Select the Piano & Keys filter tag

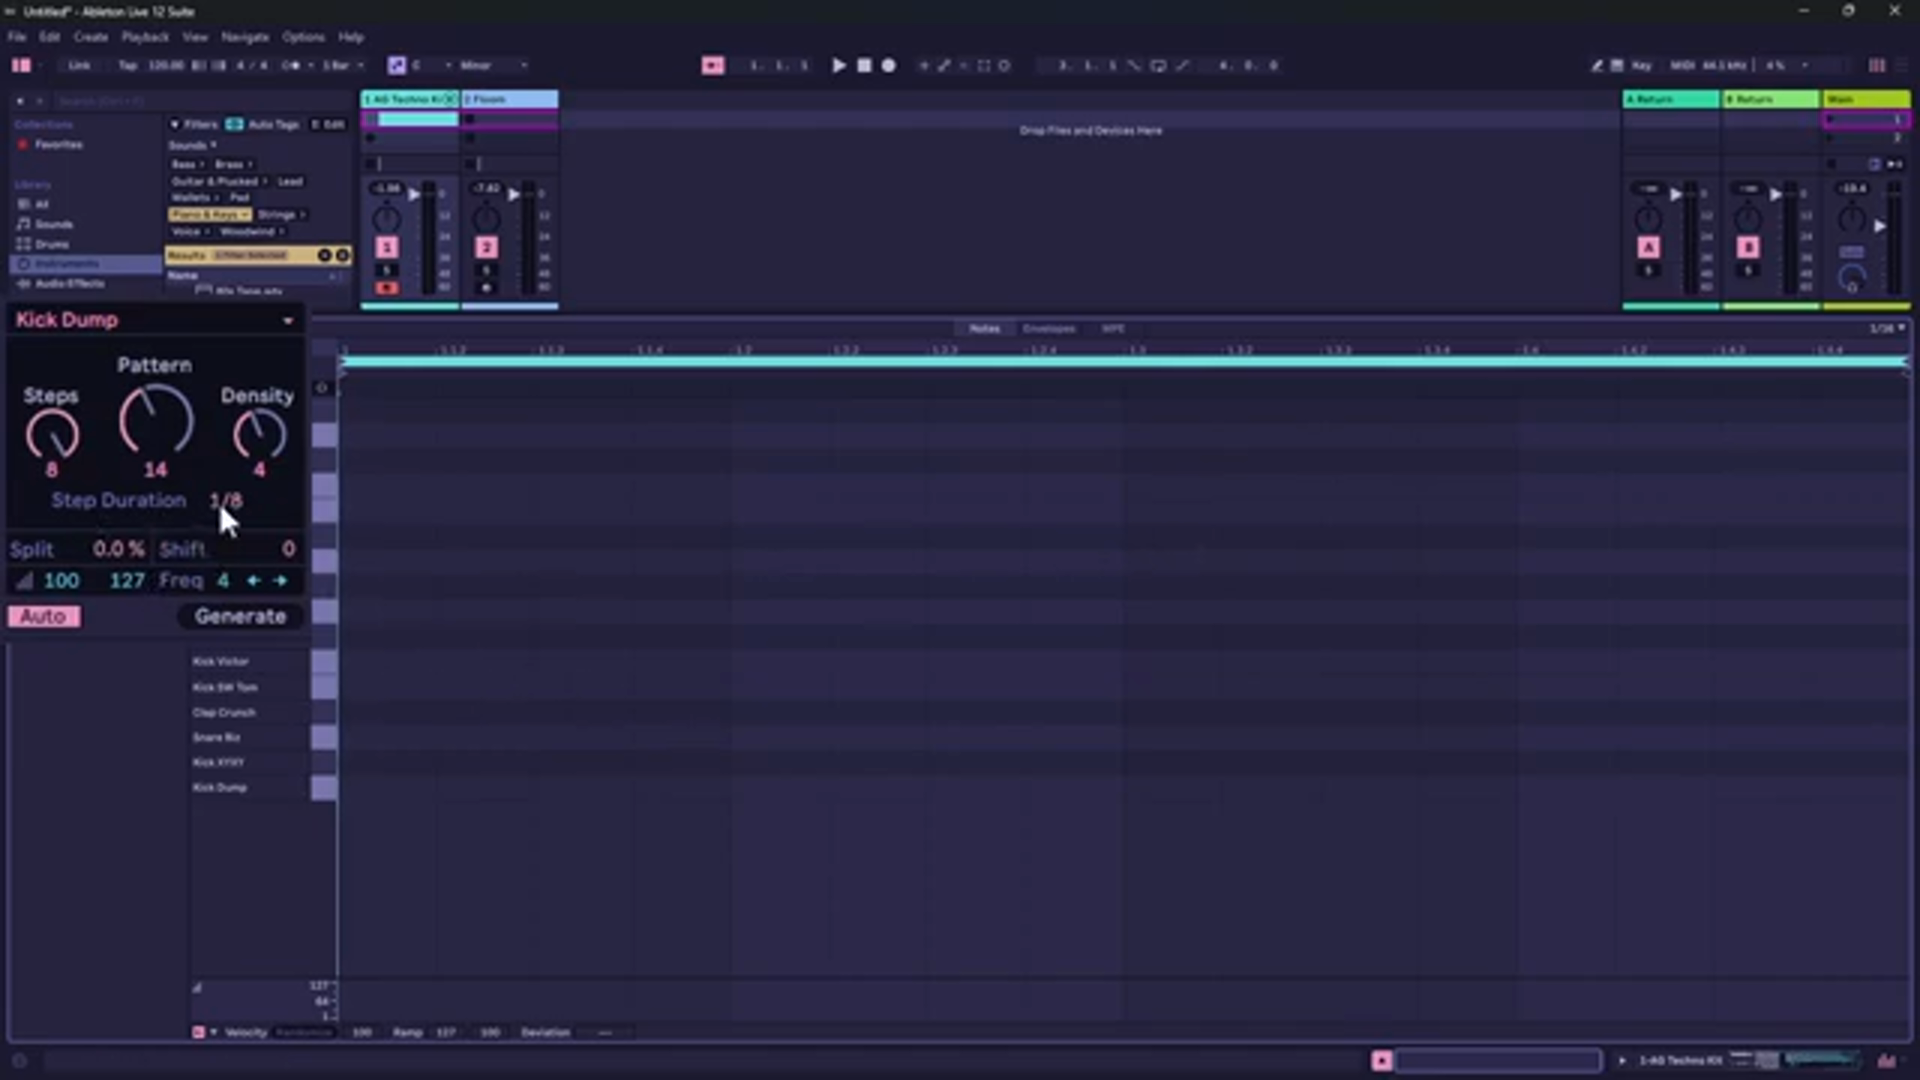[x=209, y=215]
